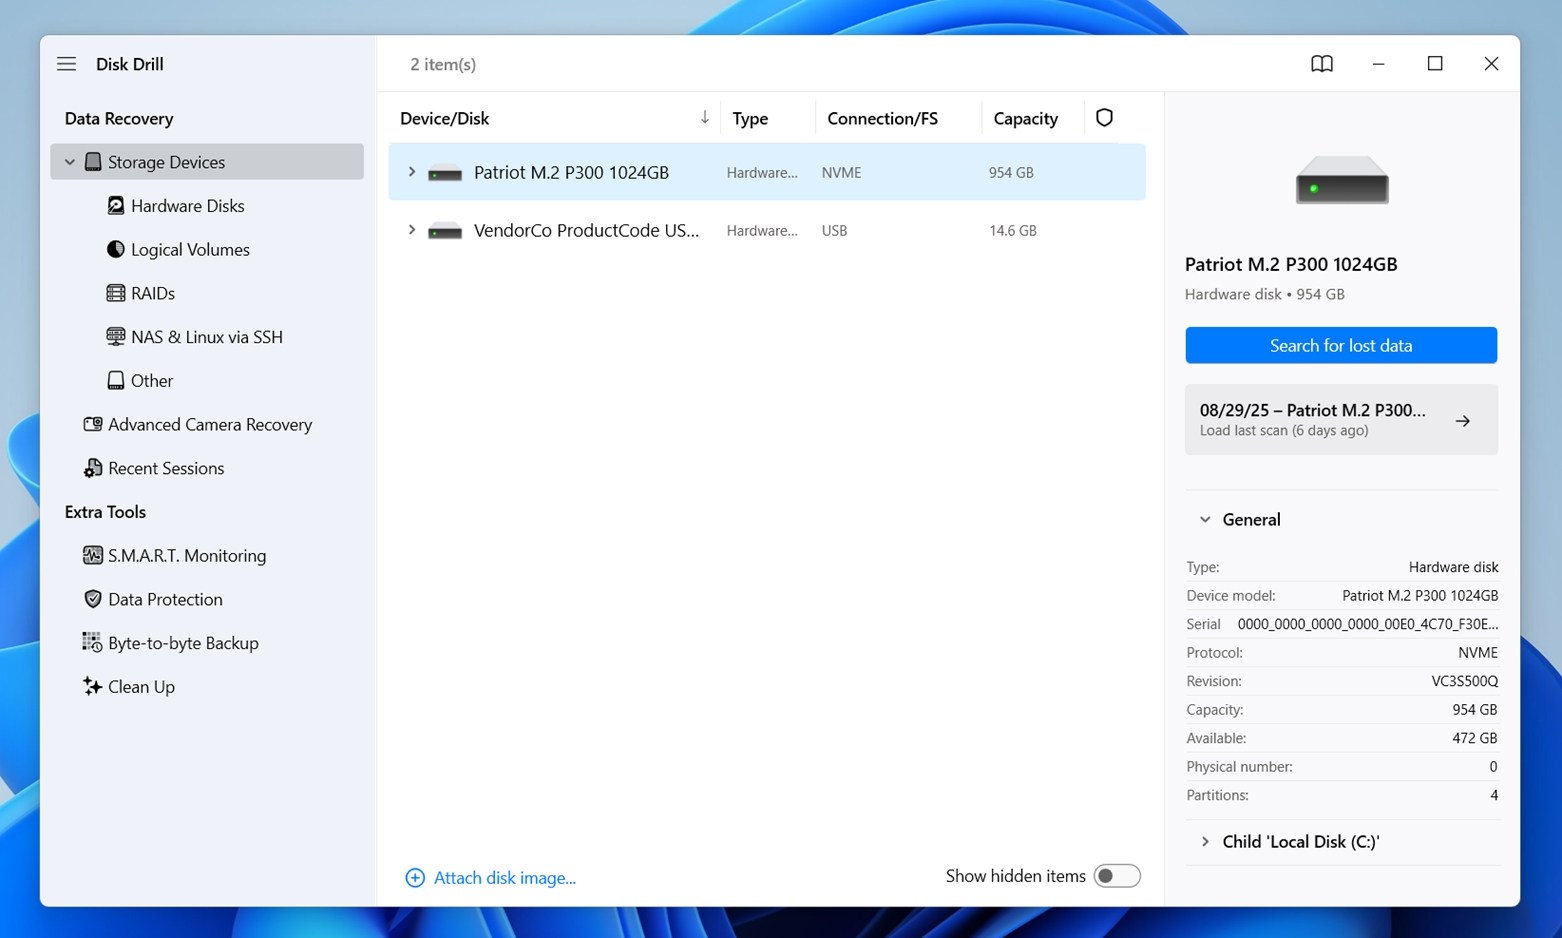Open S.M.A.R.T. Monitoring tool

pyautogui.click(x=187, y=555)
